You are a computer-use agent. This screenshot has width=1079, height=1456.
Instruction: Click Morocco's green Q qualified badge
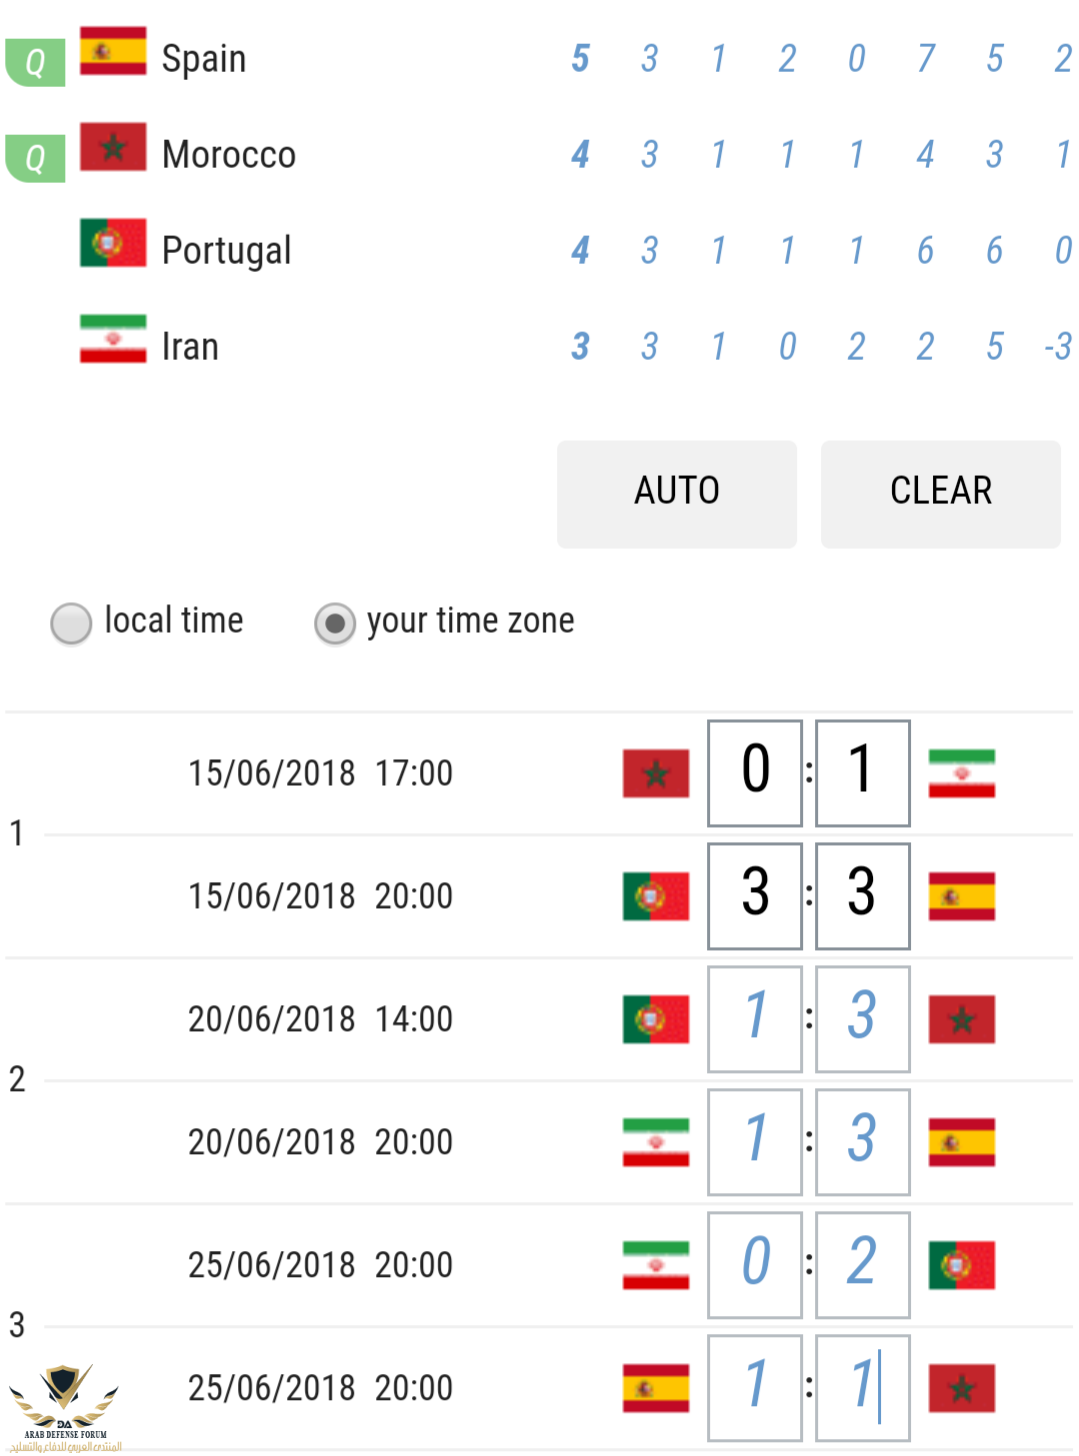point(35,158)
